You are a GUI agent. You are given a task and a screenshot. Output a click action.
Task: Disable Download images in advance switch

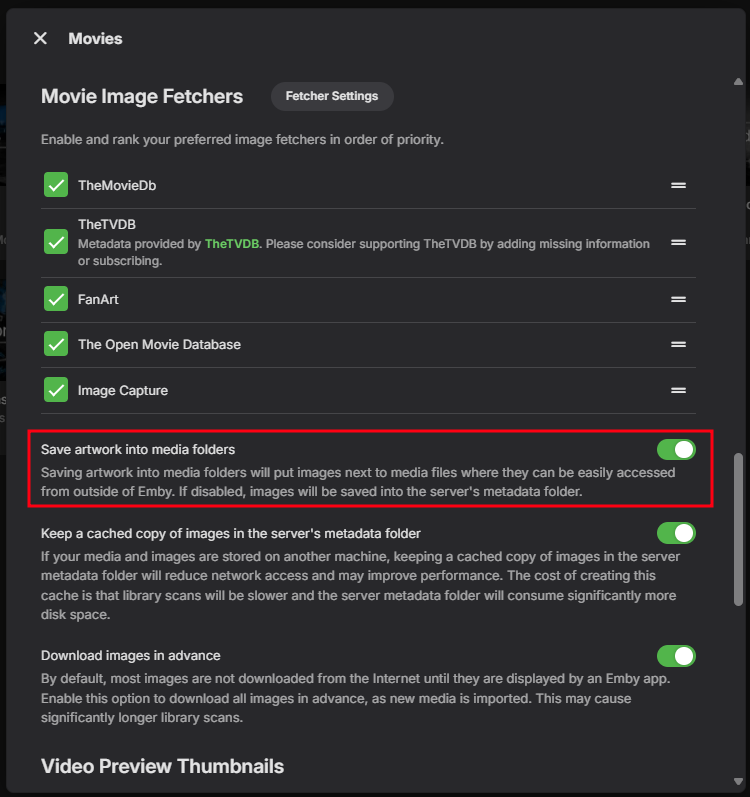pos(676,656)
